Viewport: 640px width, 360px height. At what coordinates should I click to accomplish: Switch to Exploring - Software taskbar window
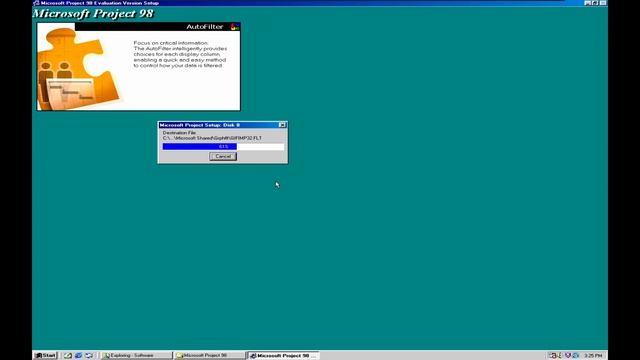pyautogui.click(x=136, y=356)
